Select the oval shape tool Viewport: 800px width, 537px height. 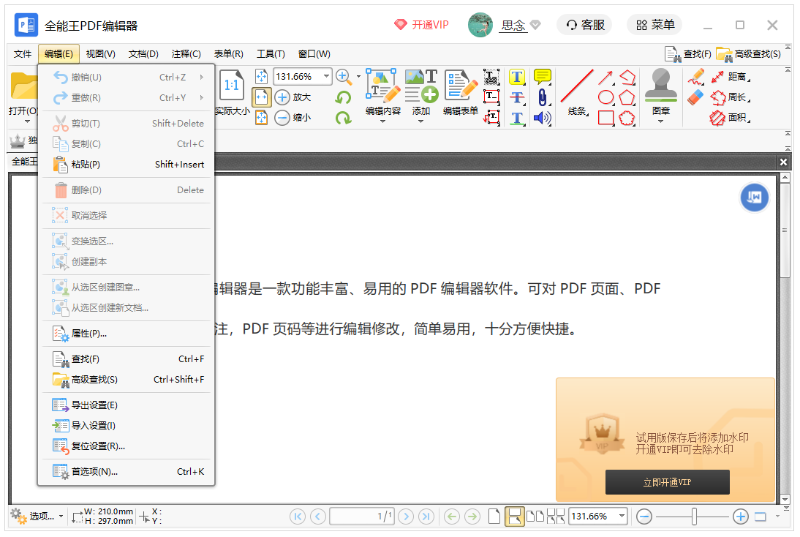tap(606, 97)
